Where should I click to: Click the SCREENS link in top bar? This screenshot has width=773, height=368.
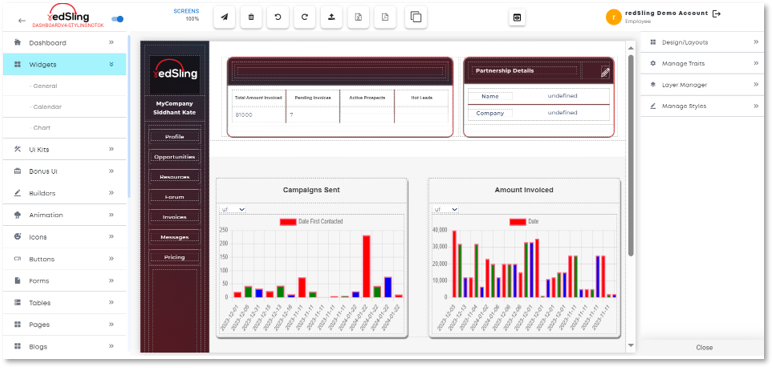pyautogui.click(x=186, y=11)
